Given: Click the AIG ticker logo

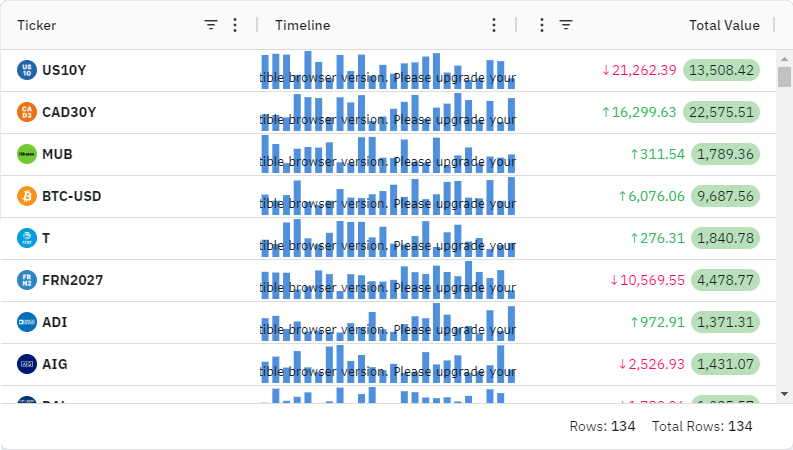Looking at the screenshot, I should coord(27,364).
